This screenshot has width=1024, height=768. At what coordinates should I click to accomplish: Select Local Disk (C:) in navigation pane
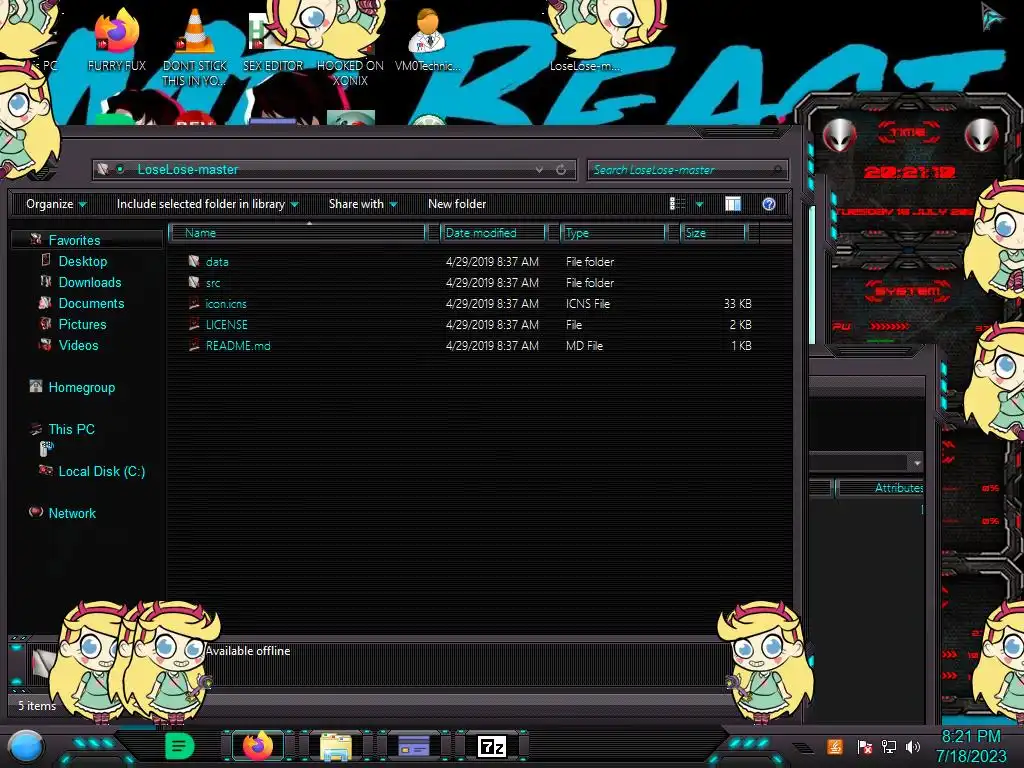coord(102,471)
